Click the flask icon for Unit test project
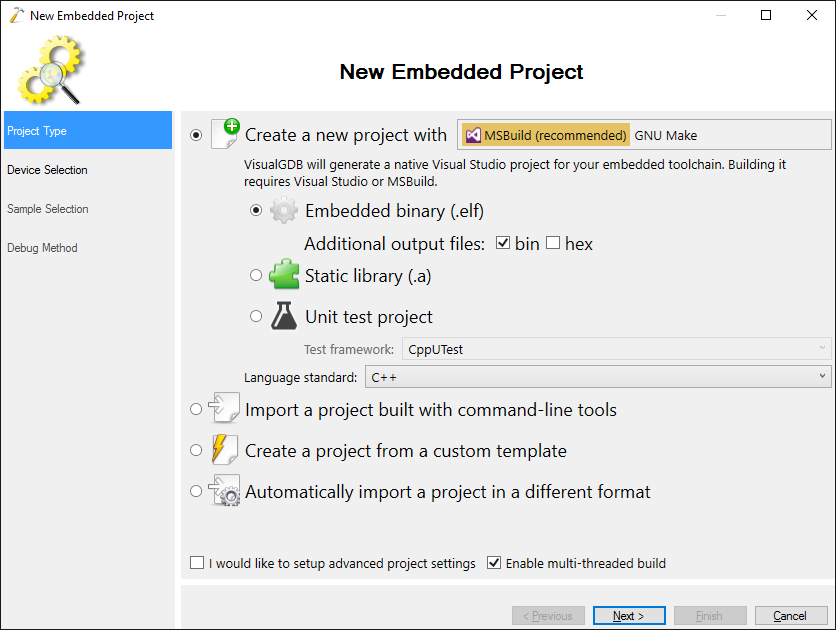The image size is (836, 630). tap(284, 316)
